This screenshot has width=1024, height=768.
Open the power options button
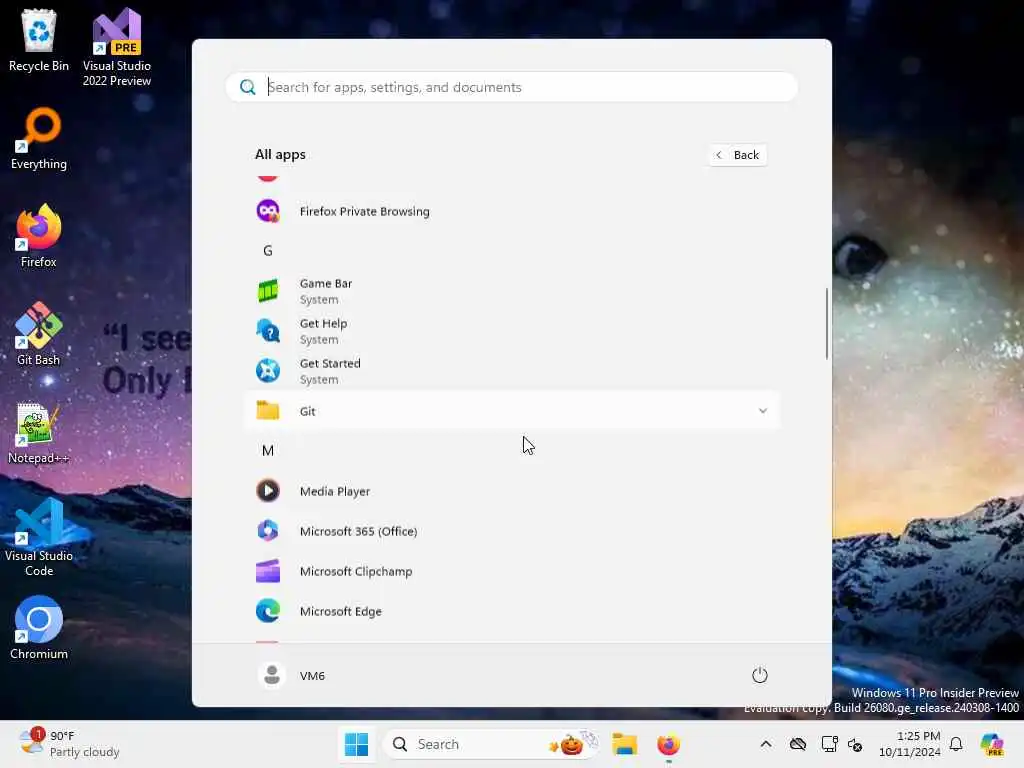point(759,675)
